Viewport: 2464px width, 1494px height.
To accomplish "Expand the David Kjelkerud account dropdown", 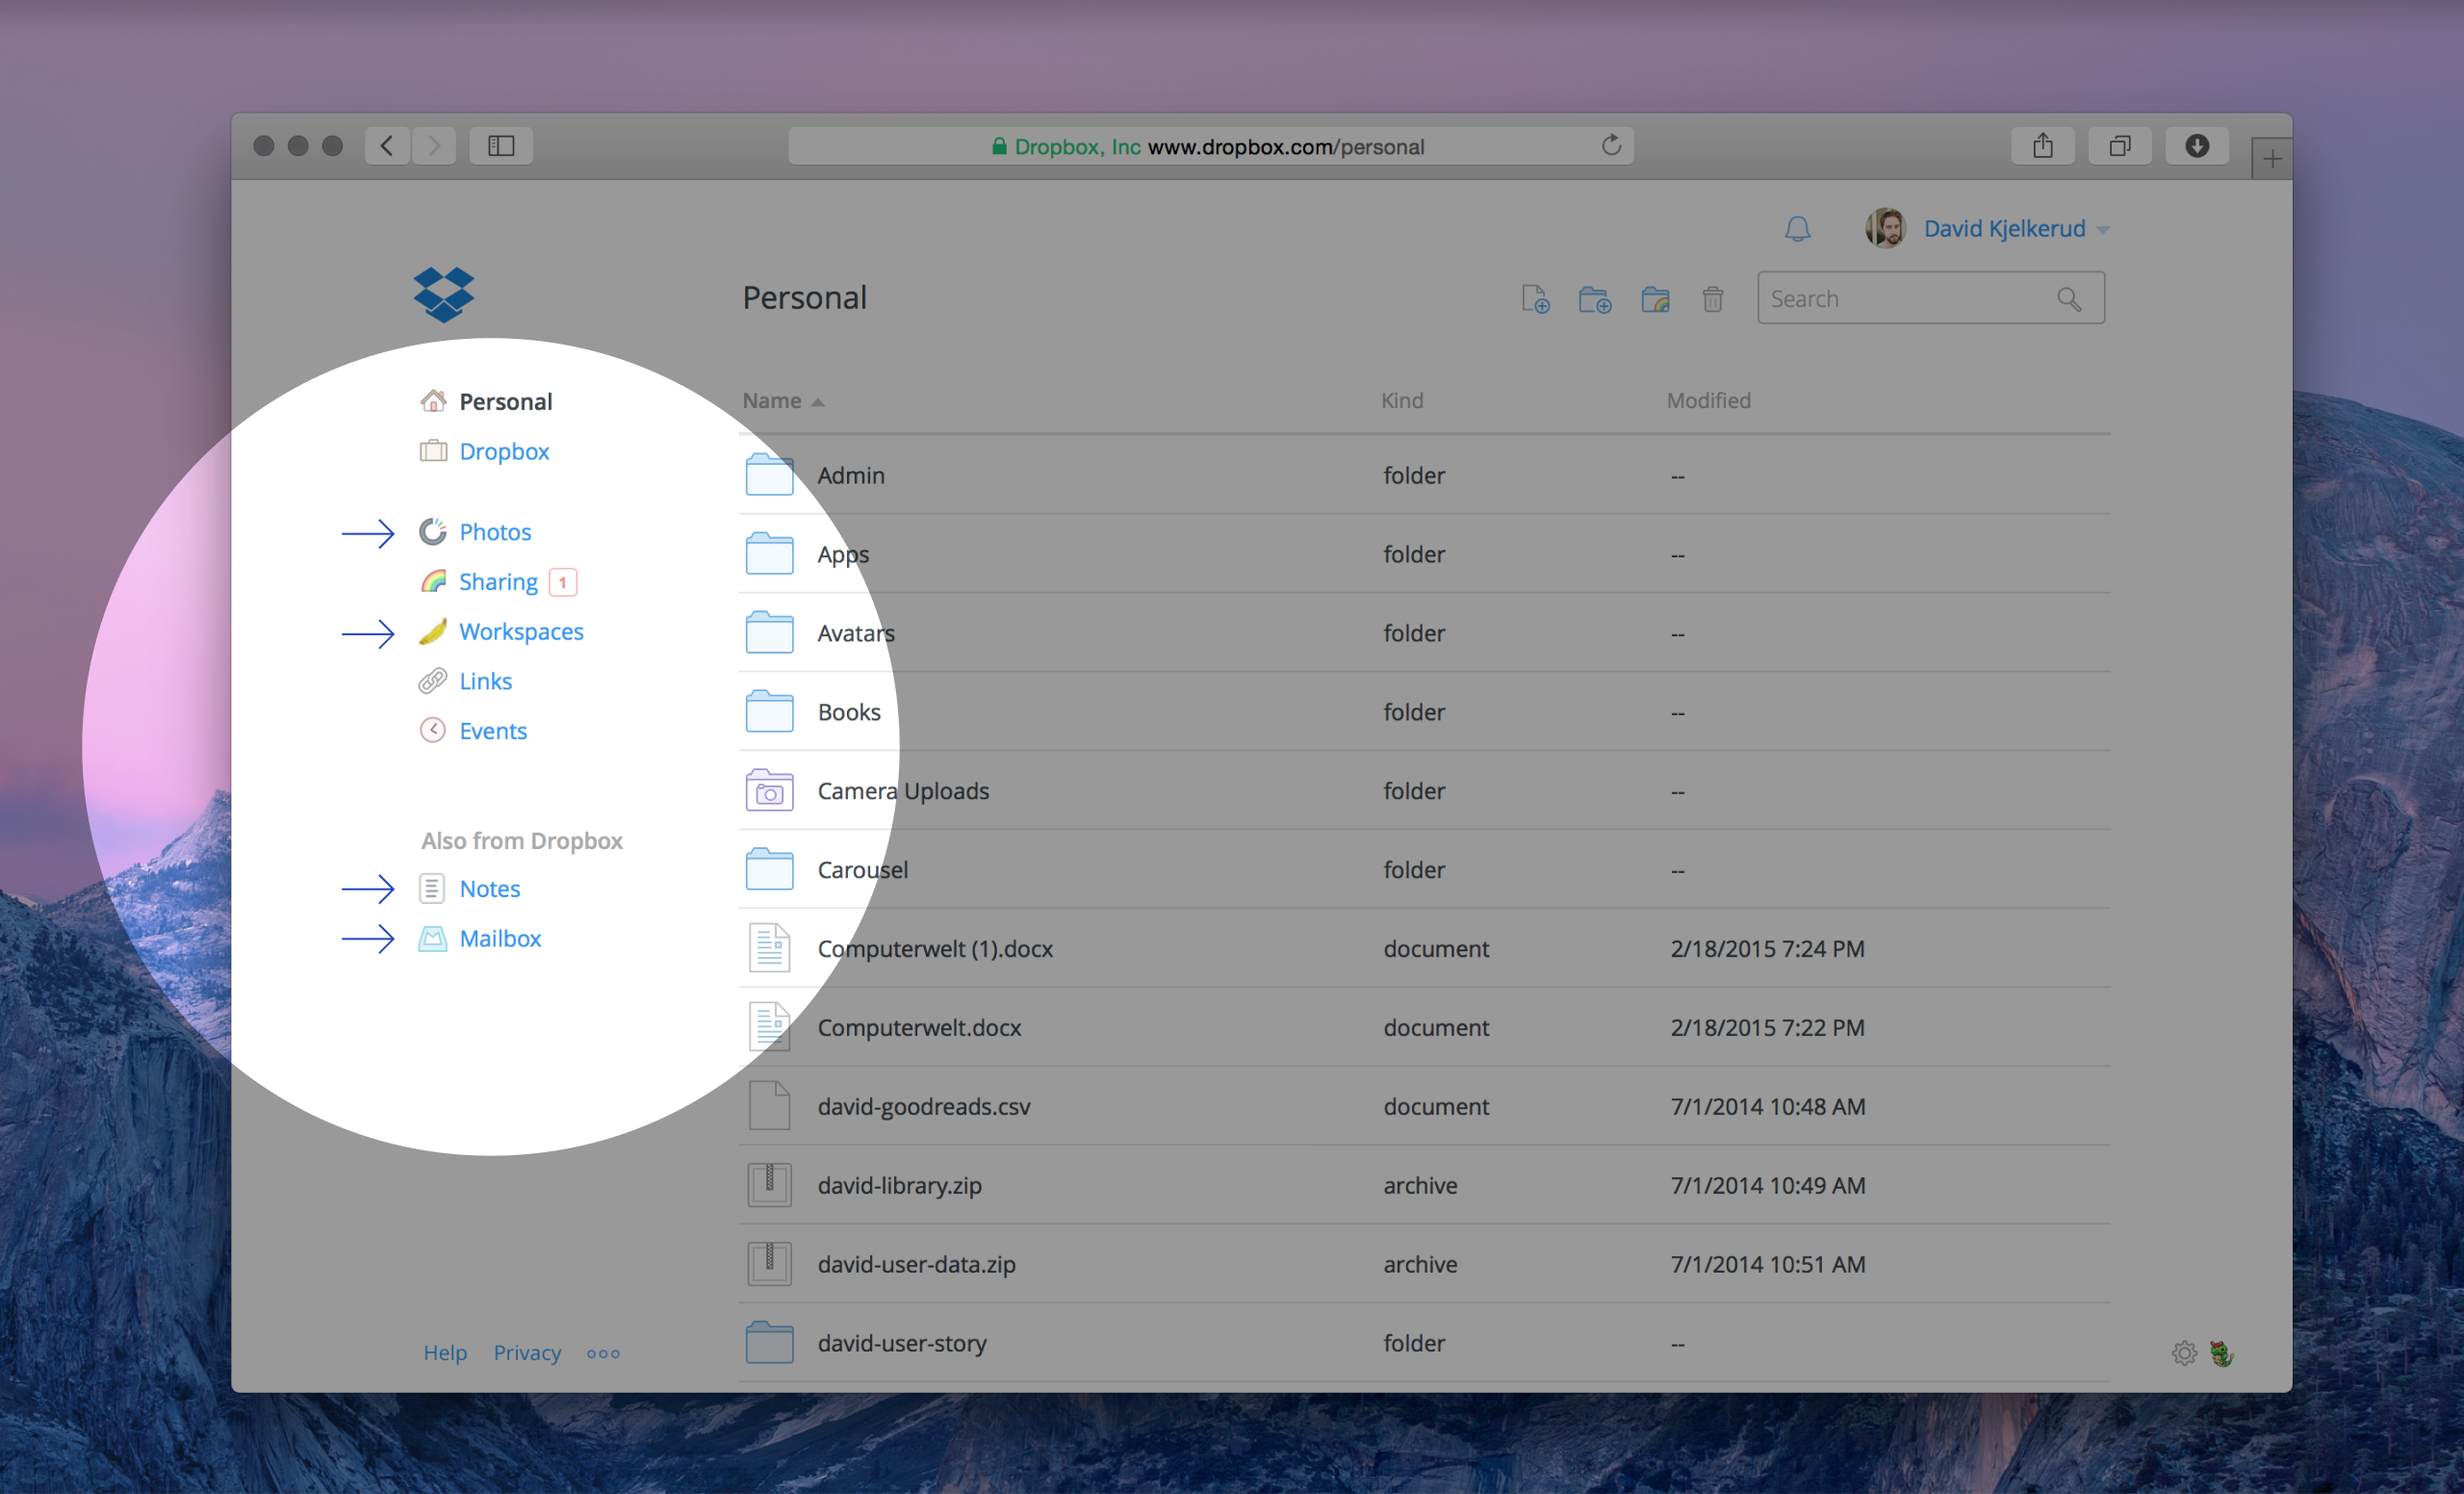I will [2103, 230].
